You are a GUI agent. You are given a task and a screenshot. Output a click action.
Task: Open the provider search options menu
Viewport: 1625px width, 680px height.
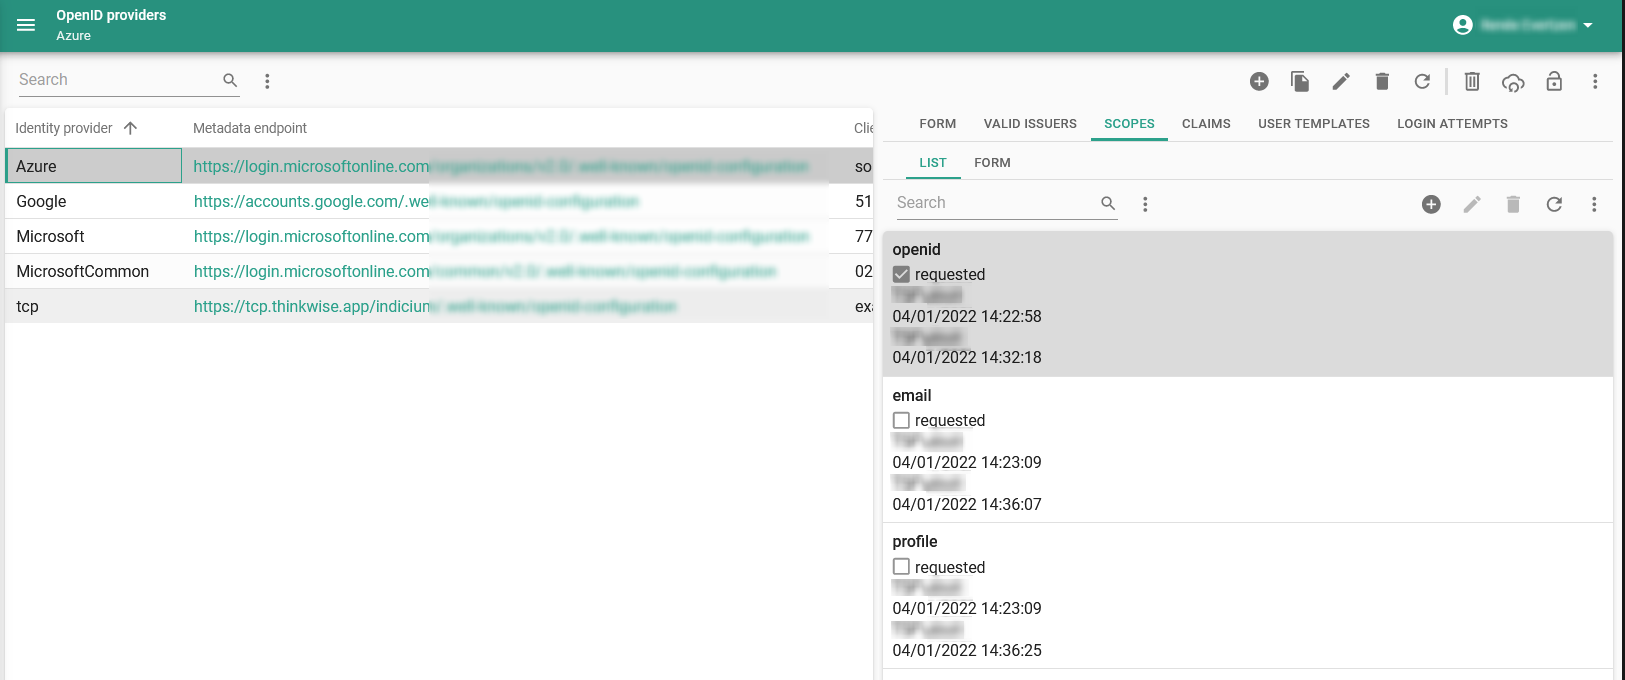267,81
